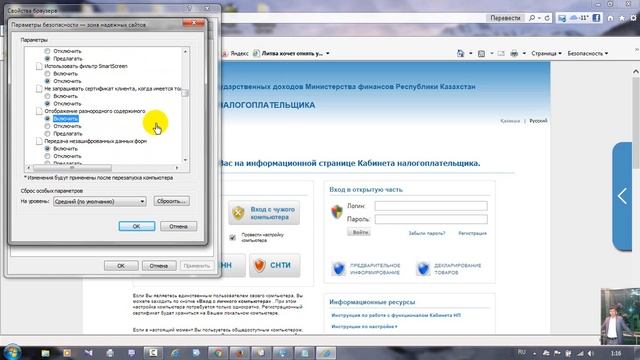Click the volume icon in system tray
The height and width of the screenshot is (360, 640).
[x=591, y=353]
